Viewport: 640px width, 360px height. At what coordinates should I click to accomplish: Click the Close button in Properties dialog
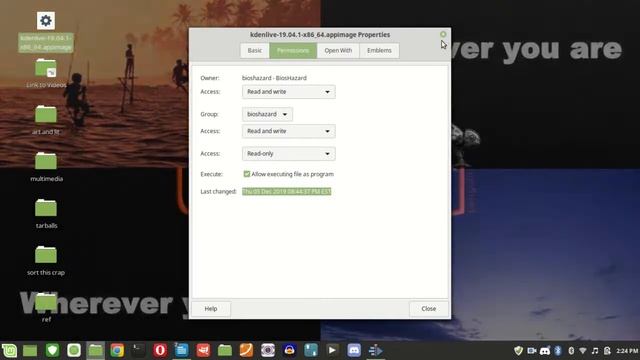click(x=429, y=309)
